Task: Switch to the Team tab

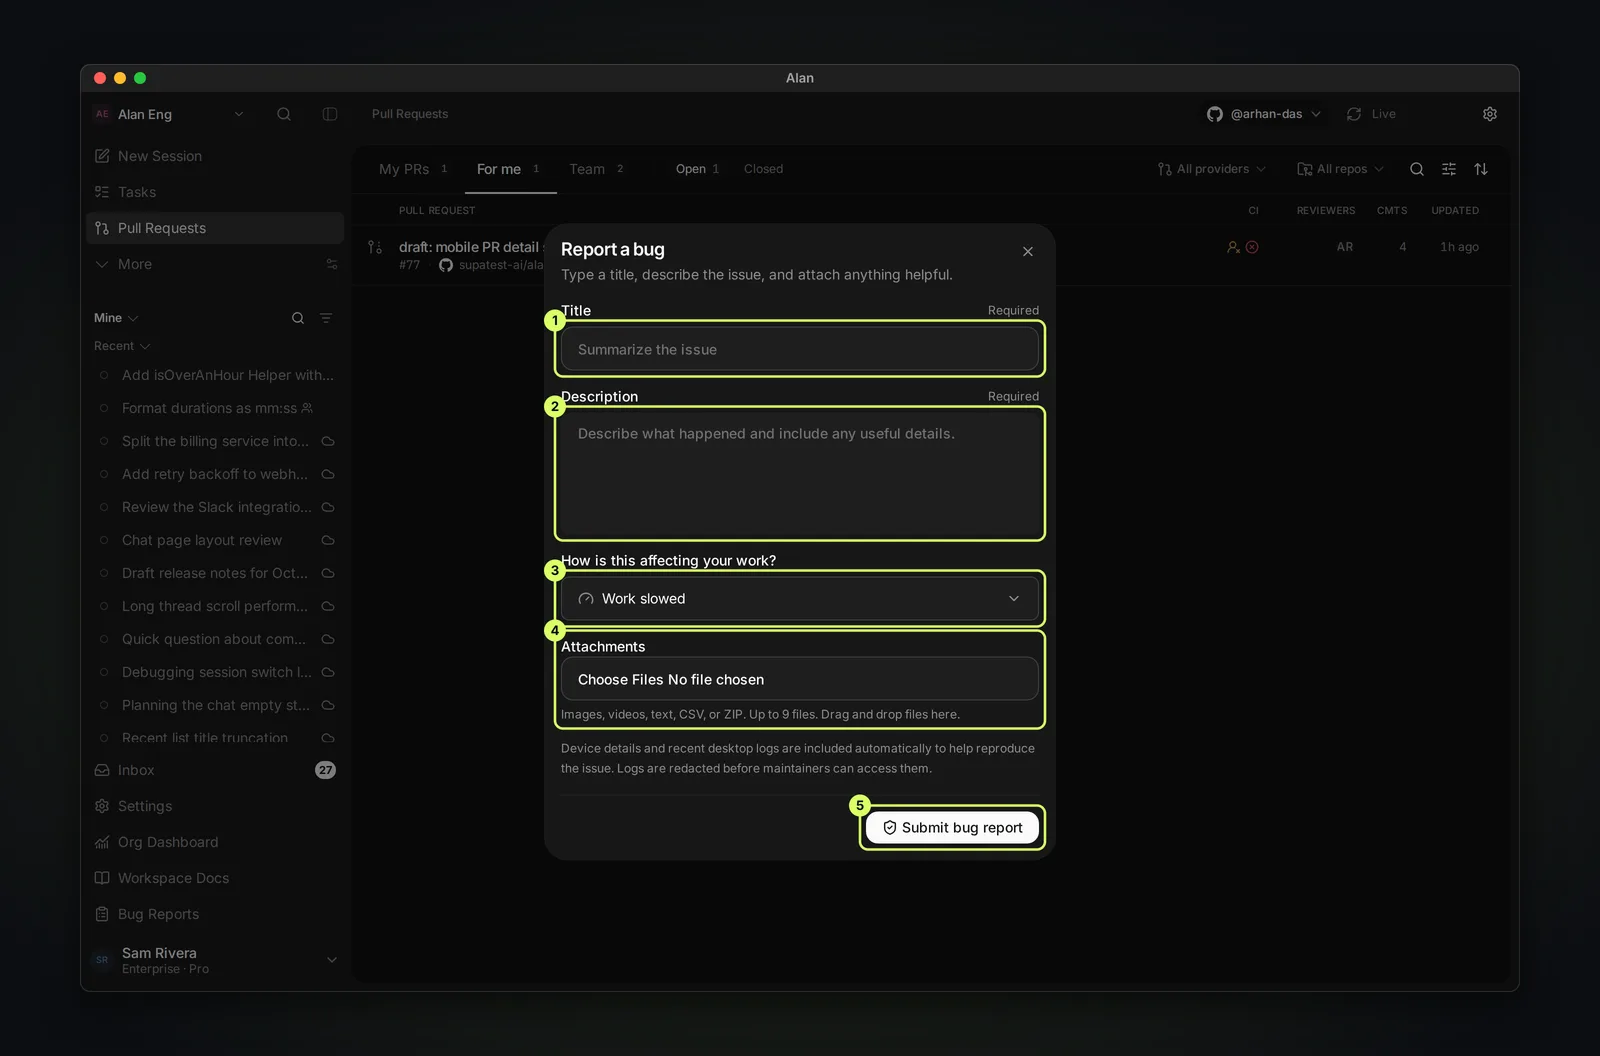Action: (x=596, y=169)
